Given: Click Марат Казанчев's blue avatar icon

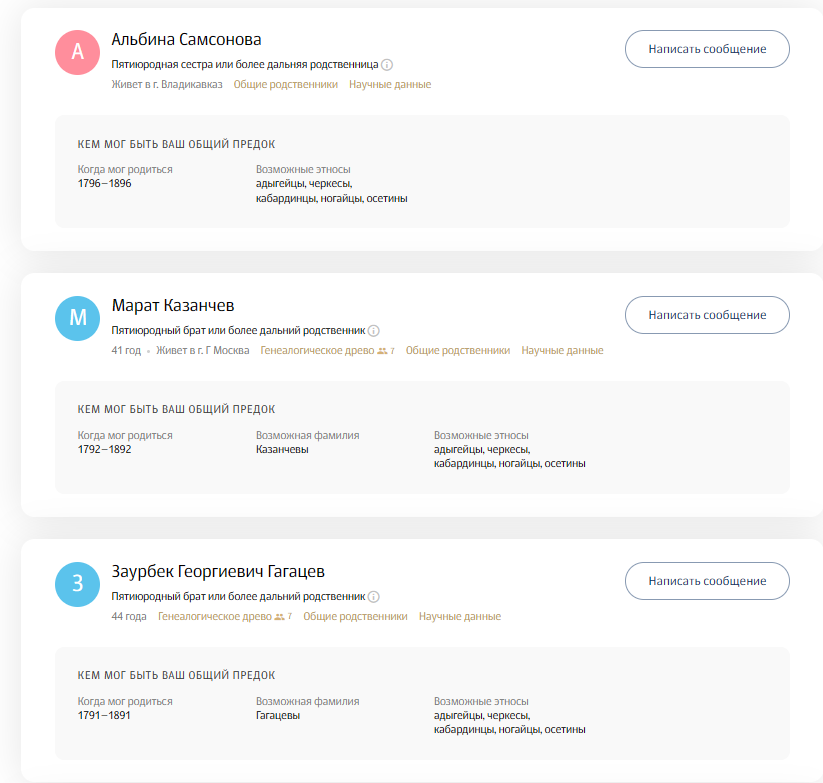Looking at the screenshot, I should click(78, 318).
